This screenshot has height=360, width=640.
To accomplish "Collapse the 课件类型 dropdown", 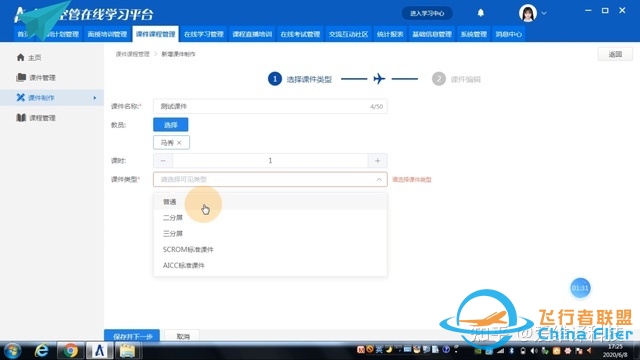I will coord(379,180).
